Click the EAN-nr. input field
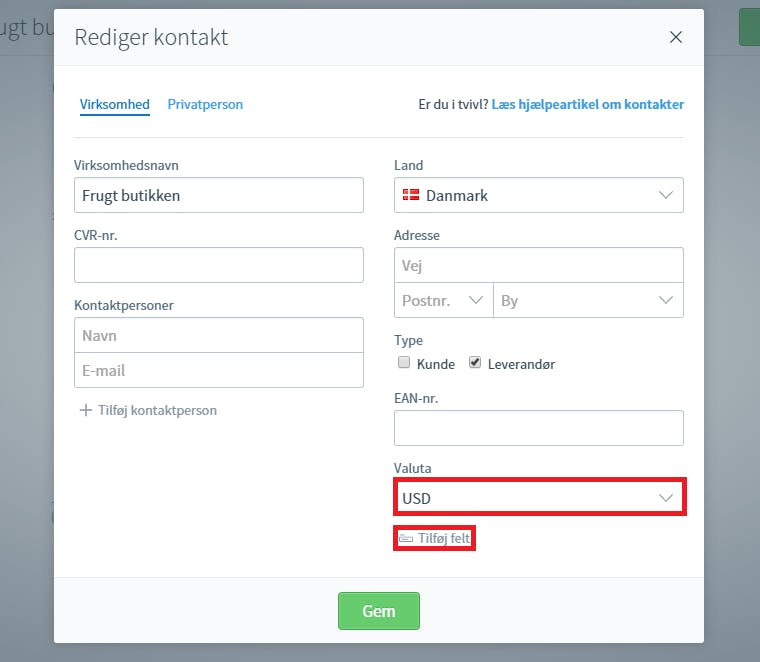The height and width of the screenshot is (662, 760). 538,428
